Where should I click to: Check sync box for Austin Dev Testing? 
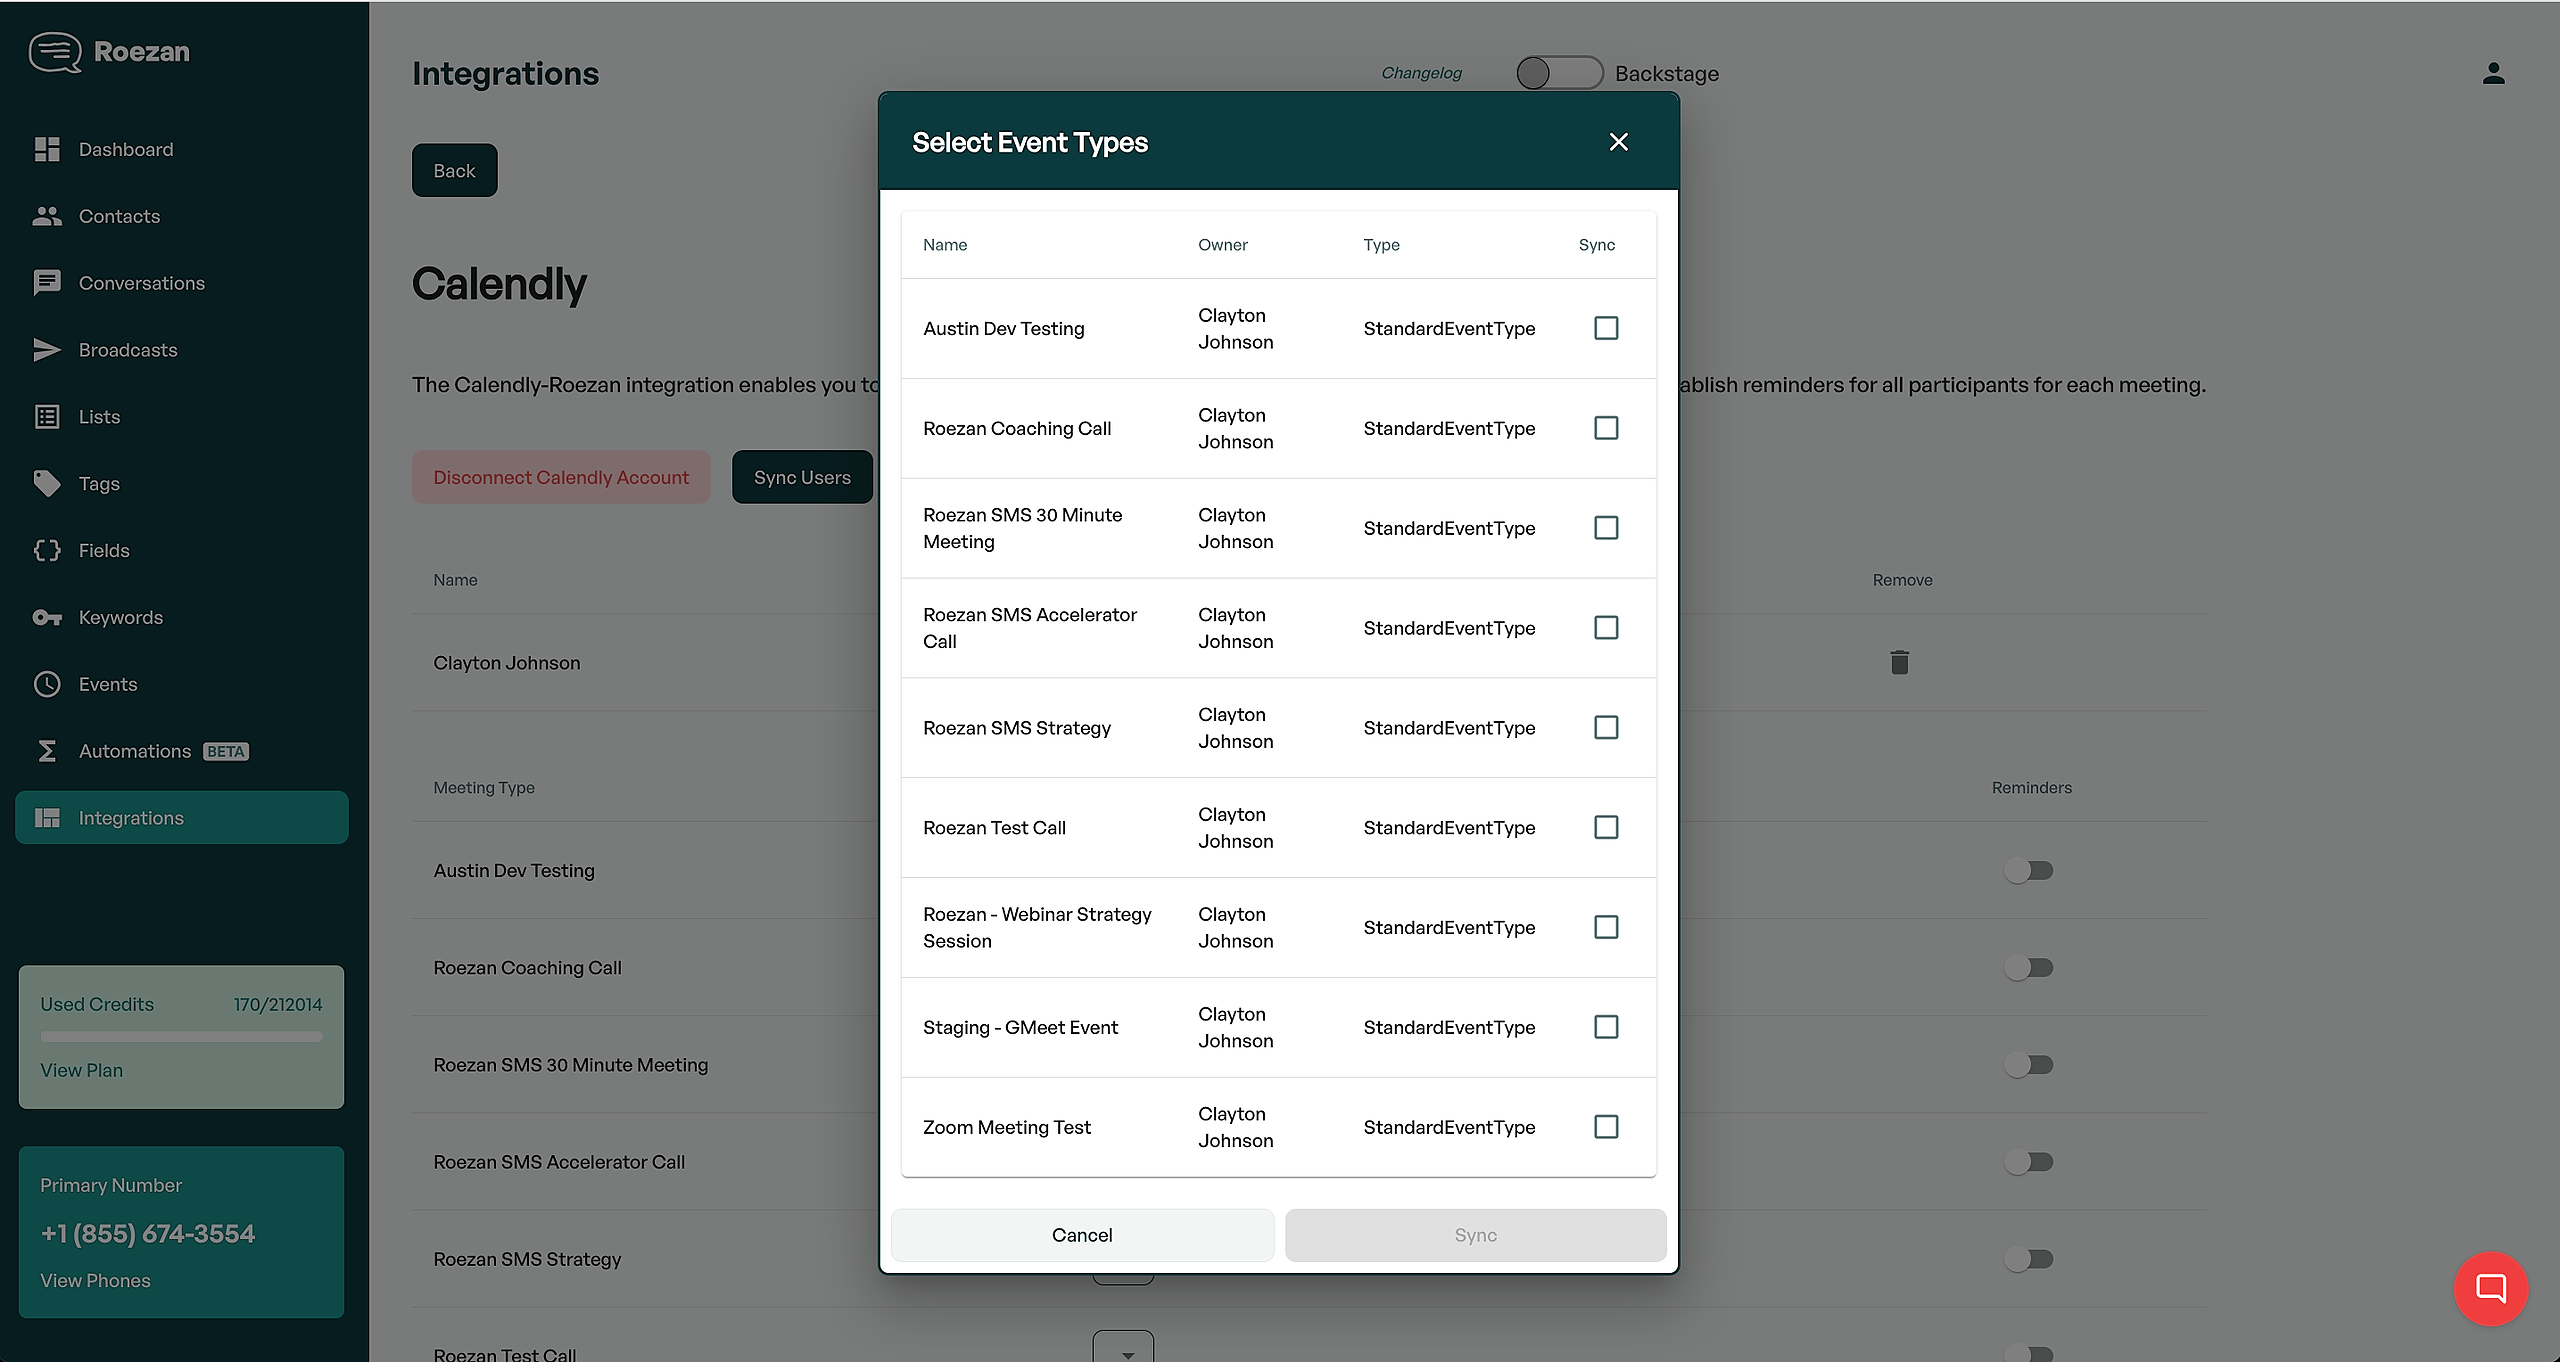click(1606, 328)
